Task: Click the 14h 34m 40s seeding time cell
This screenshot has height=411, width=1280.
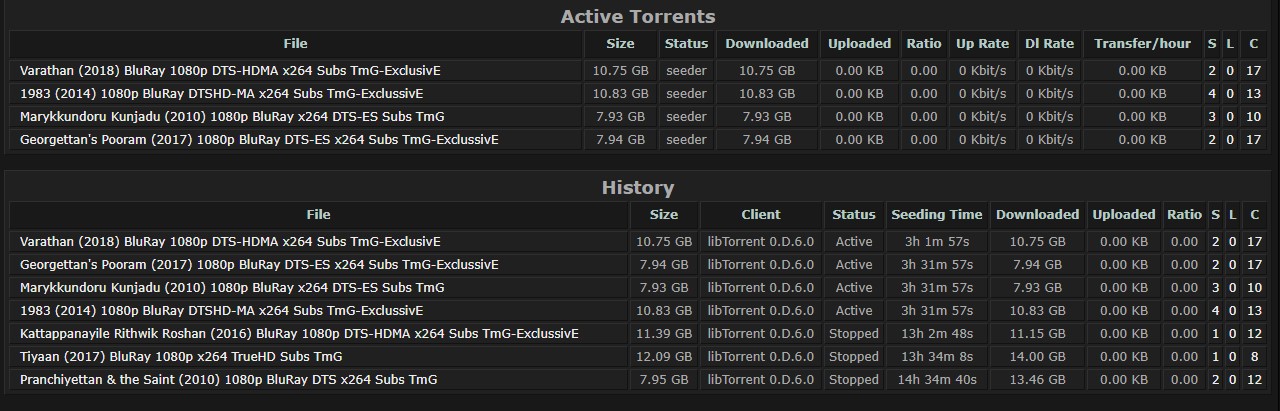Action: pos(936,380)
